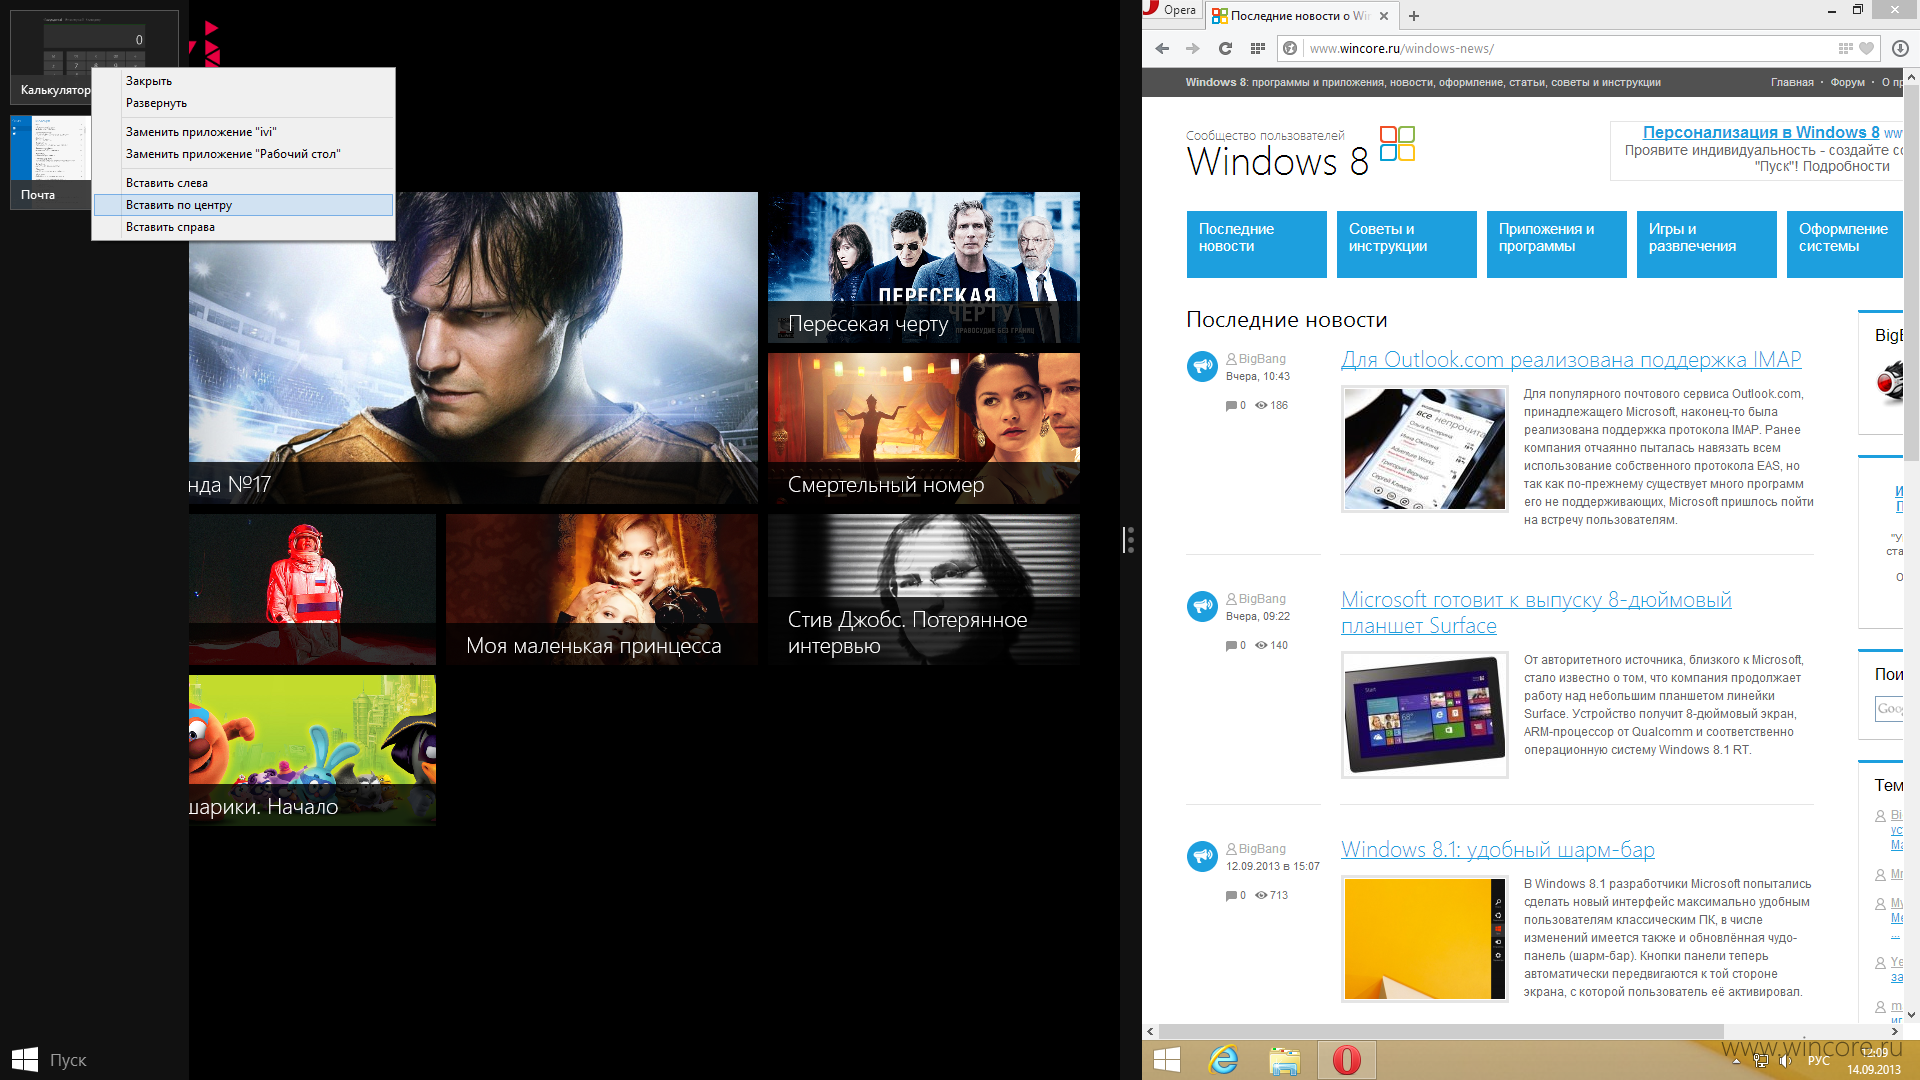
Task: Open a new tab with plus button
Action: (1414, 16)
